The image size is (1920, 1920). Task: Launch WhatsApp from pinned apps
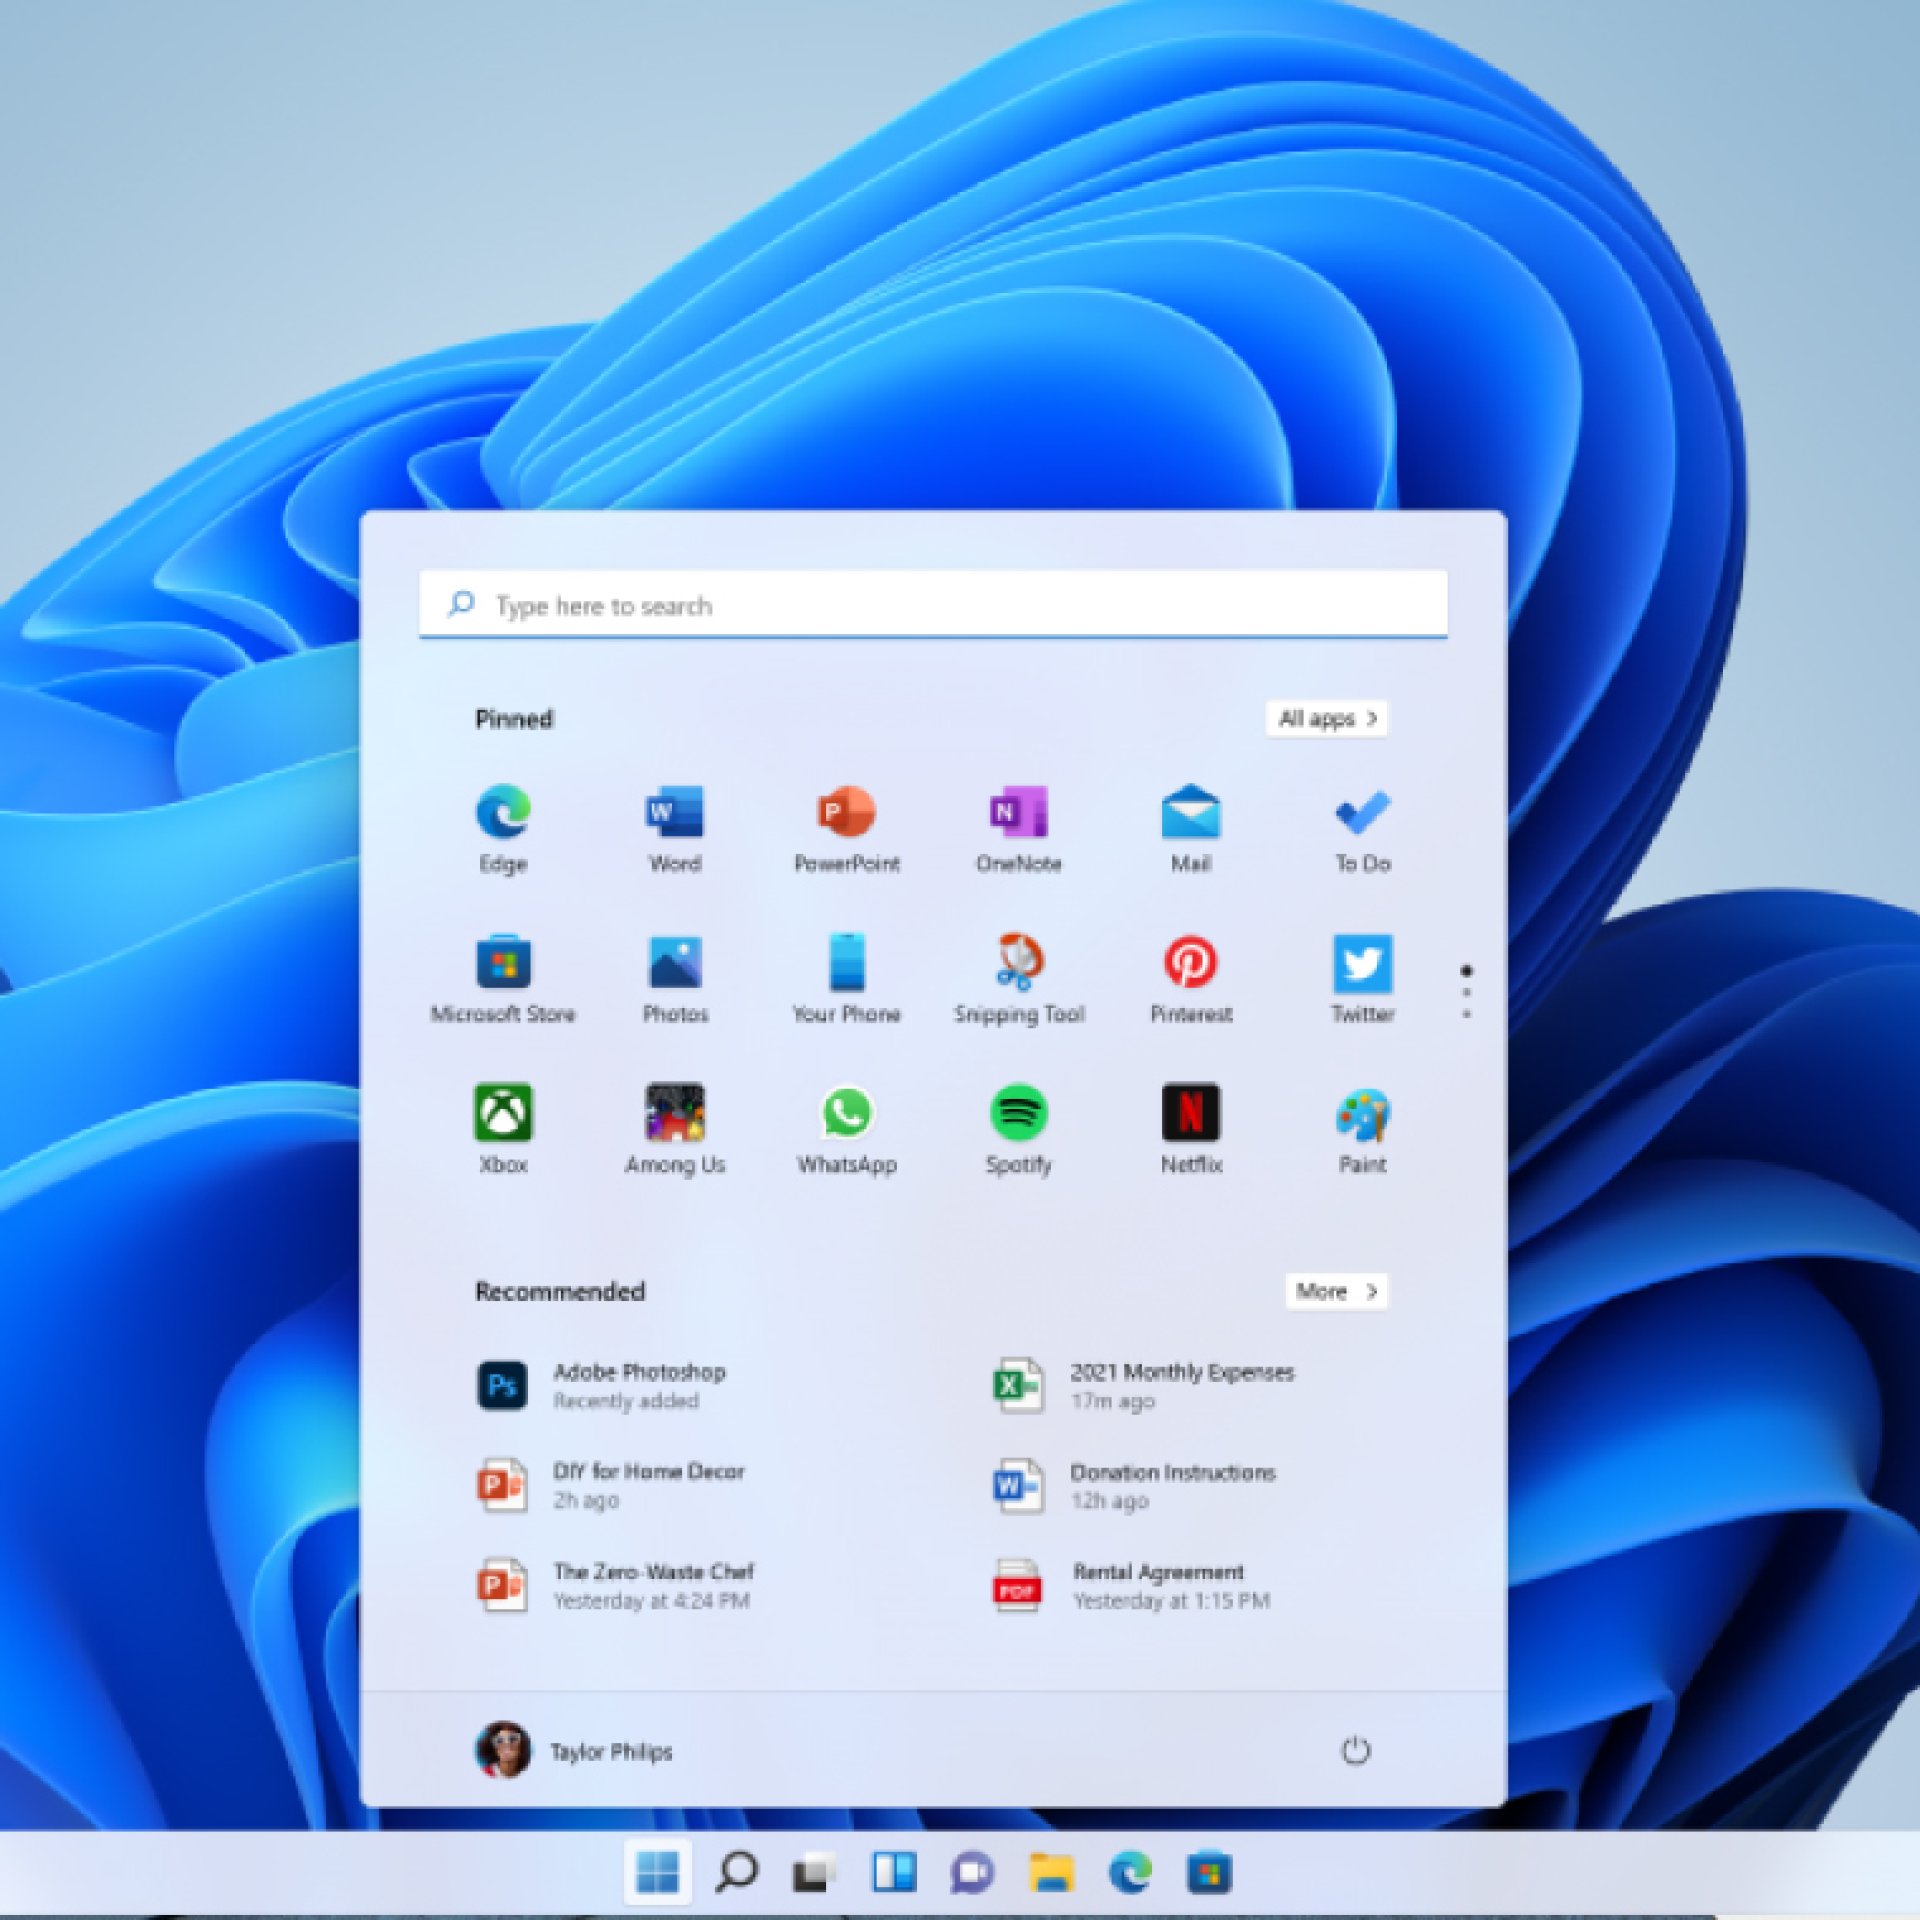[x=846, y=1112]
